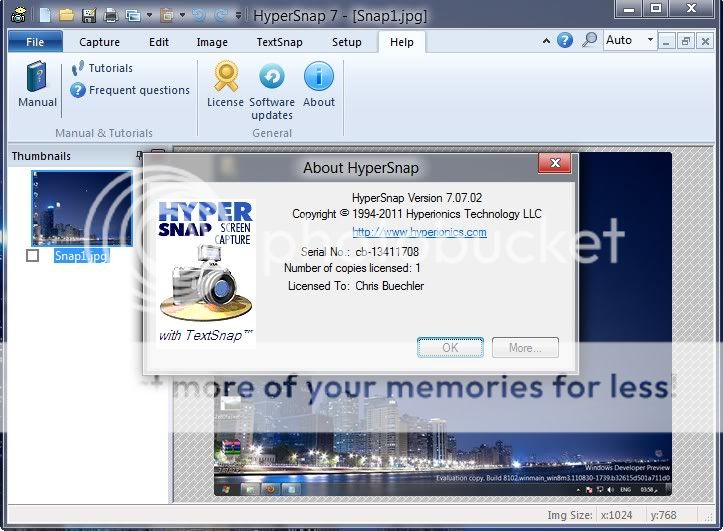The image size is (723, 531).
Task: Open the Setup ribbon tab
Action: coord(347,42)
